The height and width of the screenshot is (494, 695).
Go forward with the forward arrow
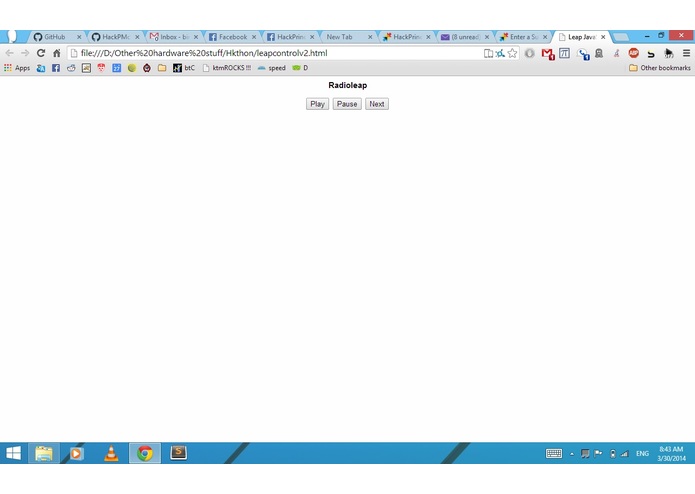pyautogui.click(x=25, y=53)
